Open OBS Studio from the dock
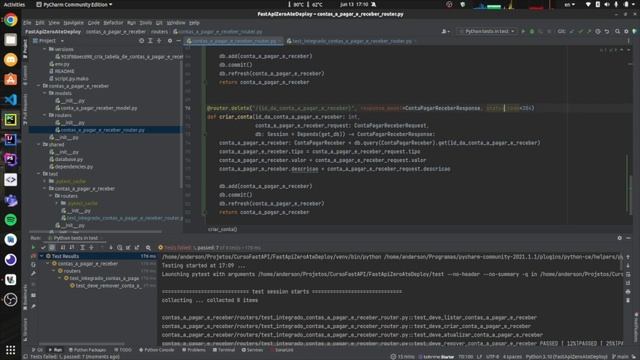 [11, 300]
